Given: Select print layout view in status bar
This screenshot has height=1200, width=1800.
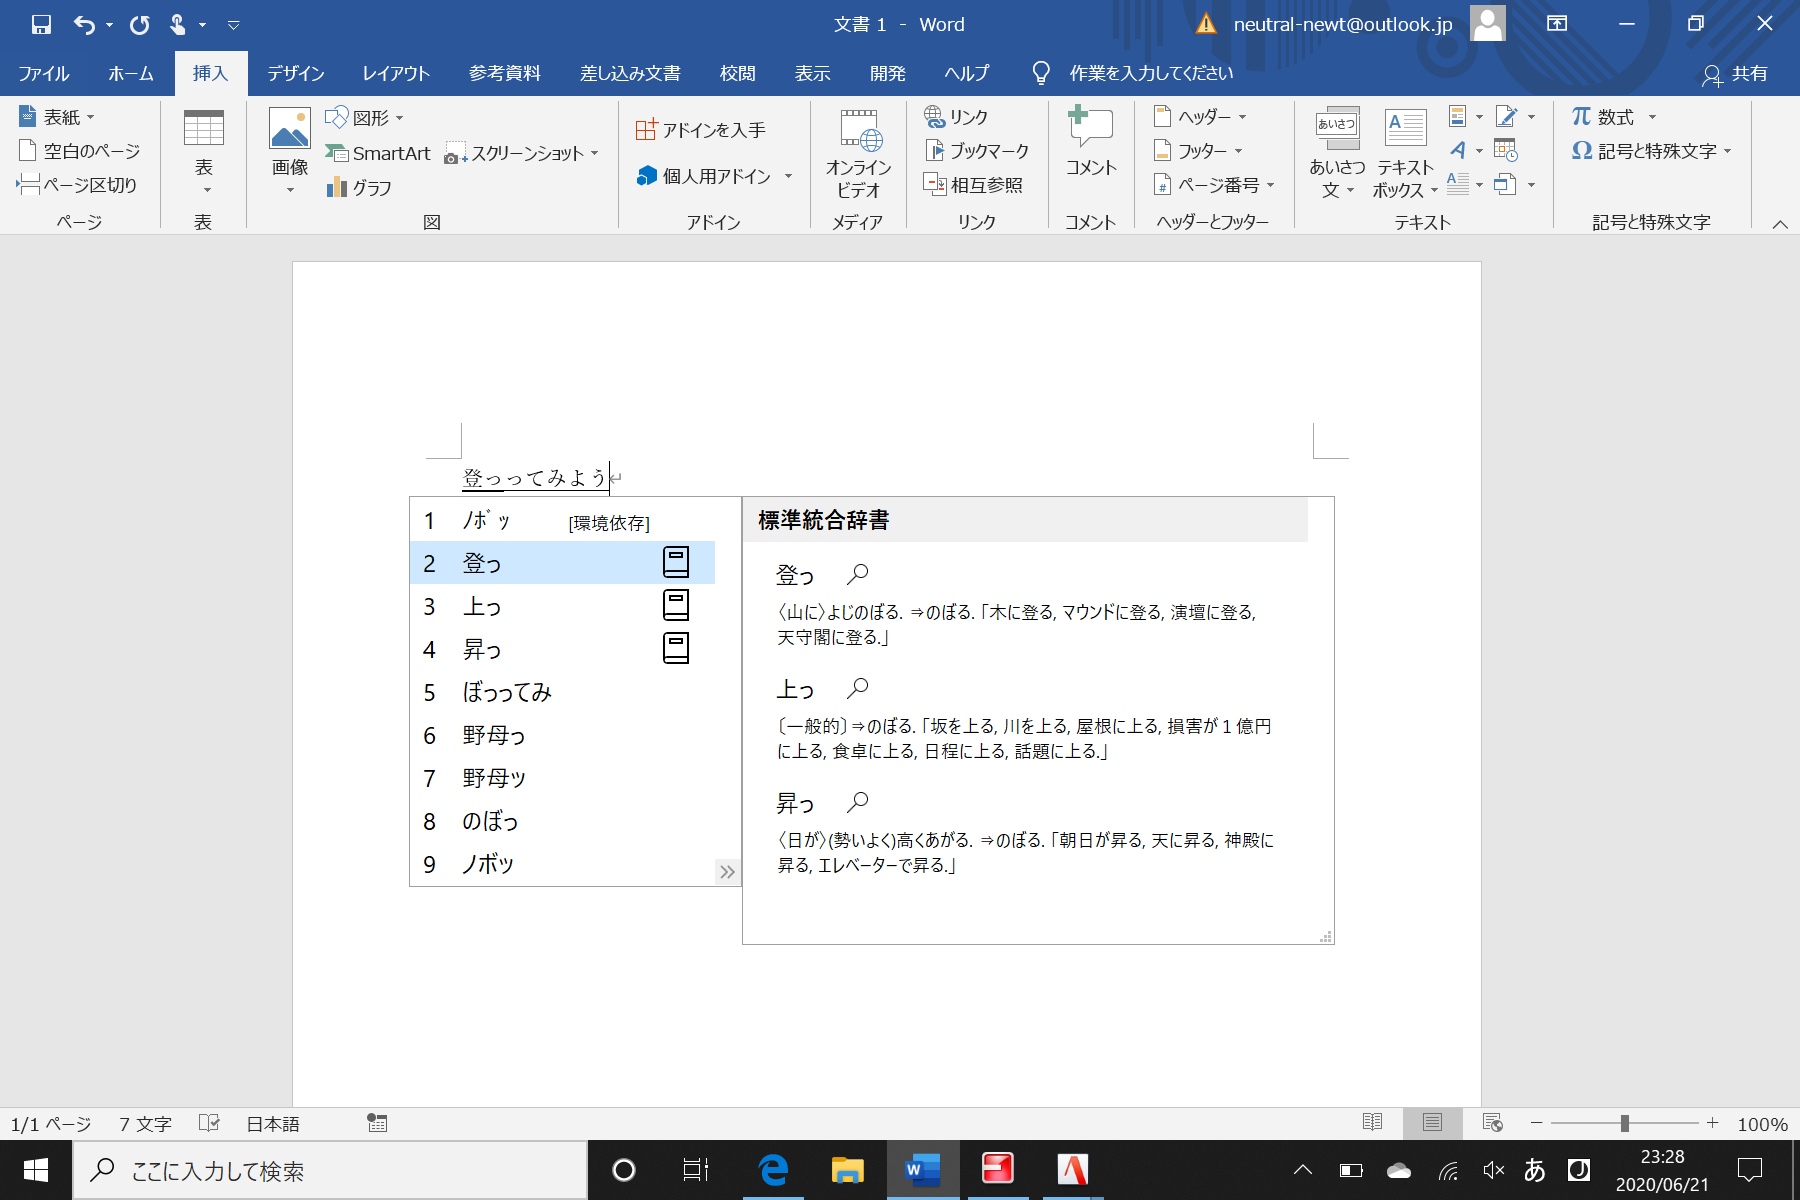Looking at the screenshot, I should 1432,1123.
